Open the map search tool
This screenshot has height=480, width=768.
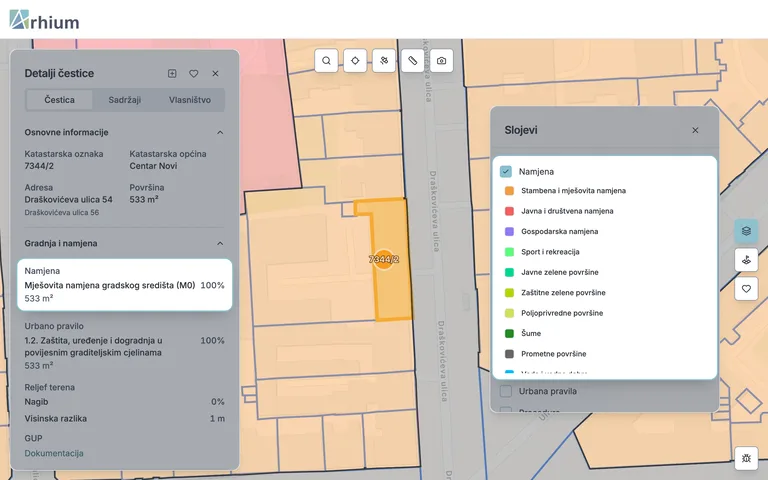[x=326, y=61]
